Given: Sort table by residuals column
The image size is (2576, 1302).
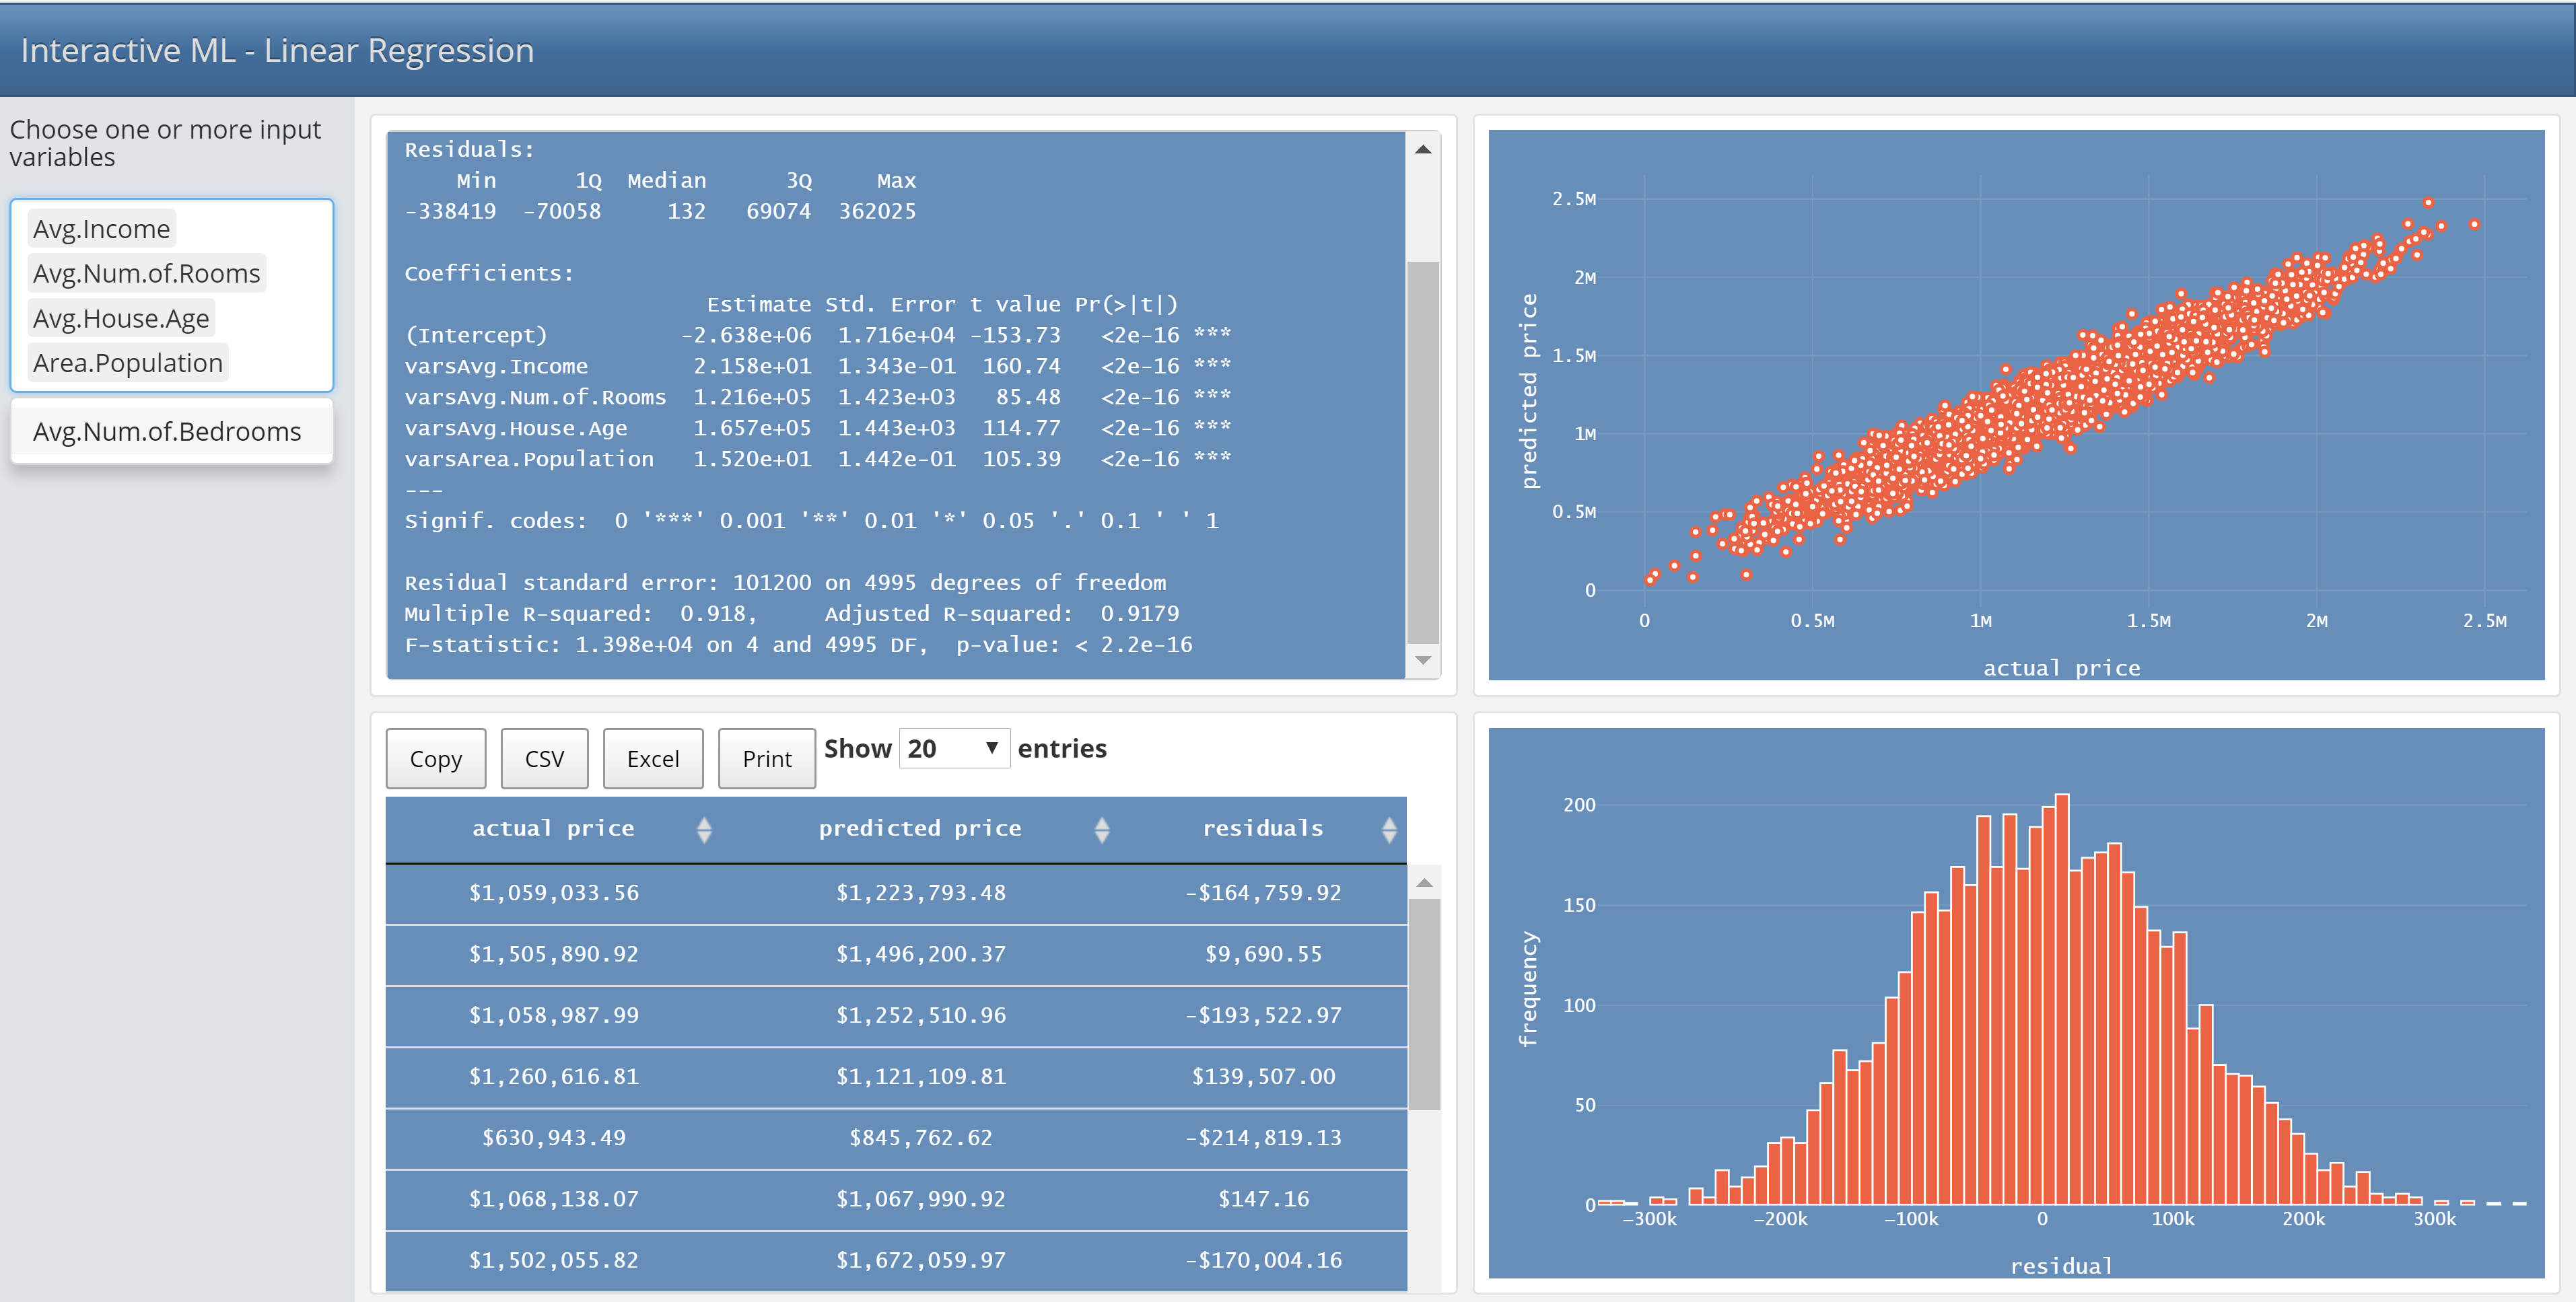Looking at the screenshot, I should [1262, 829].
